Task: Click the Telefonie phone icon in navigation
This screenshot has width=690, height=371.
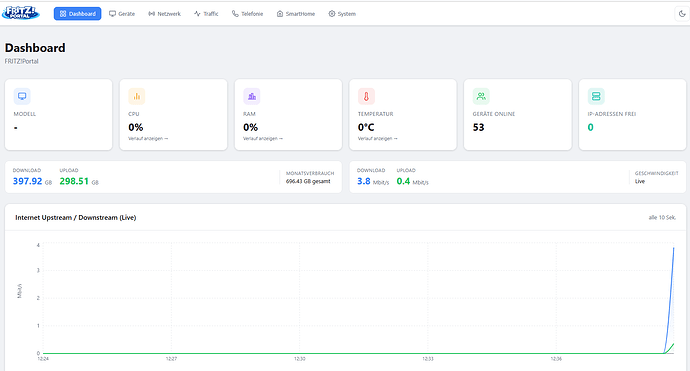Action: (x=235, y=14)
